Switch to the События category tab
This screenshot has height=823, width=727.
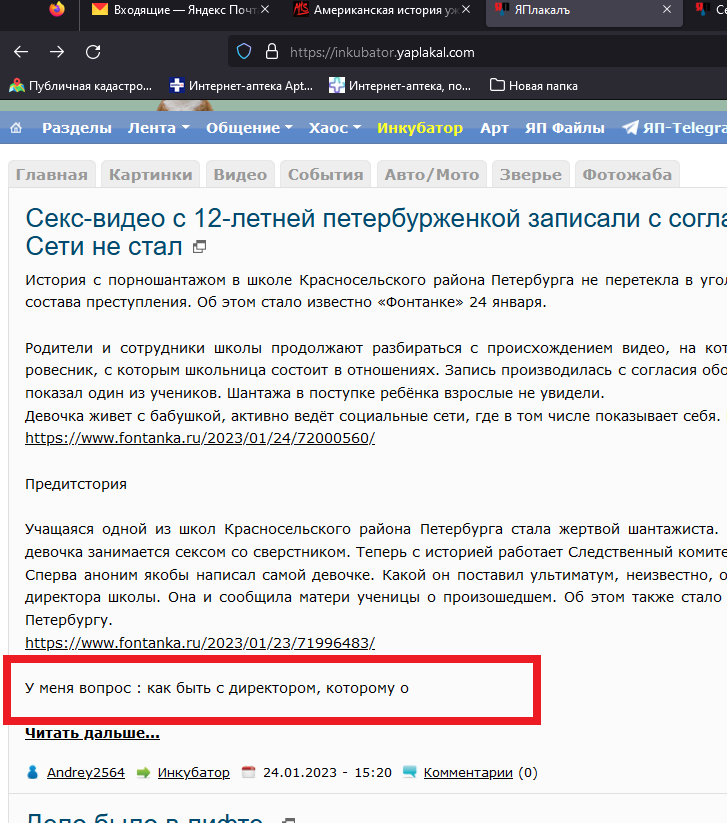tap(325, 174)
